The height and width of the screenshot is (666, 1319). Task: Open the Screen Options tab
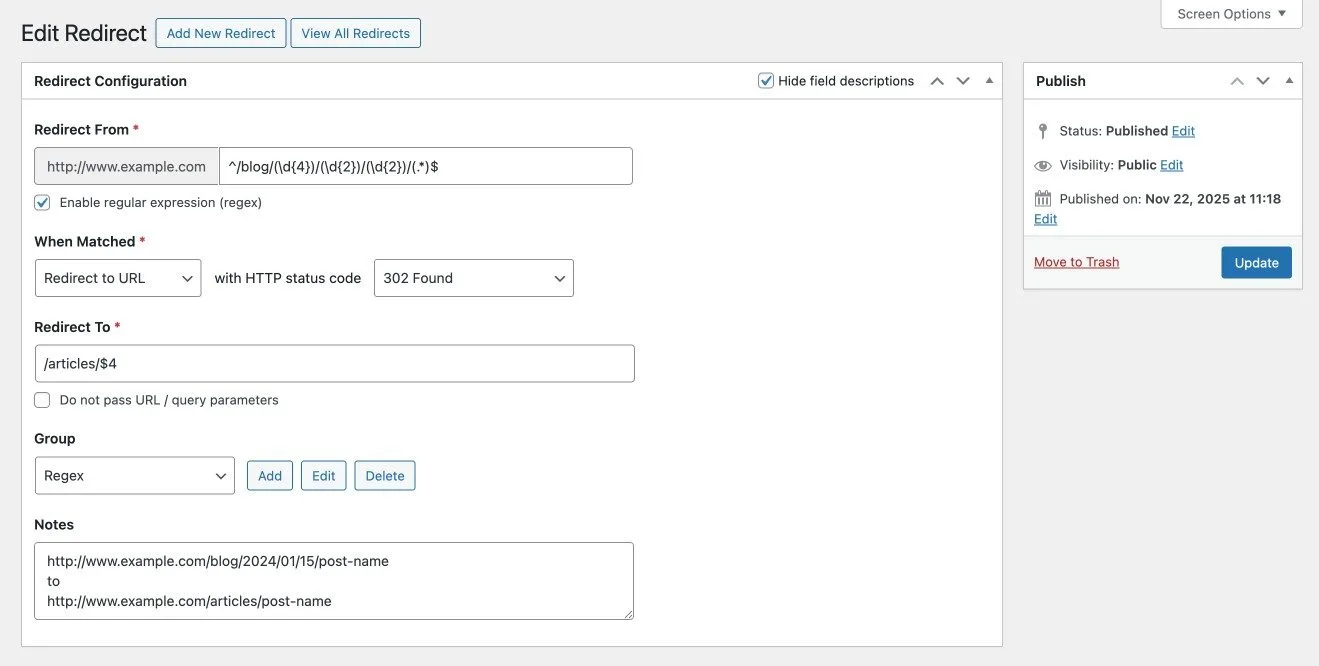coord(1231,14)
